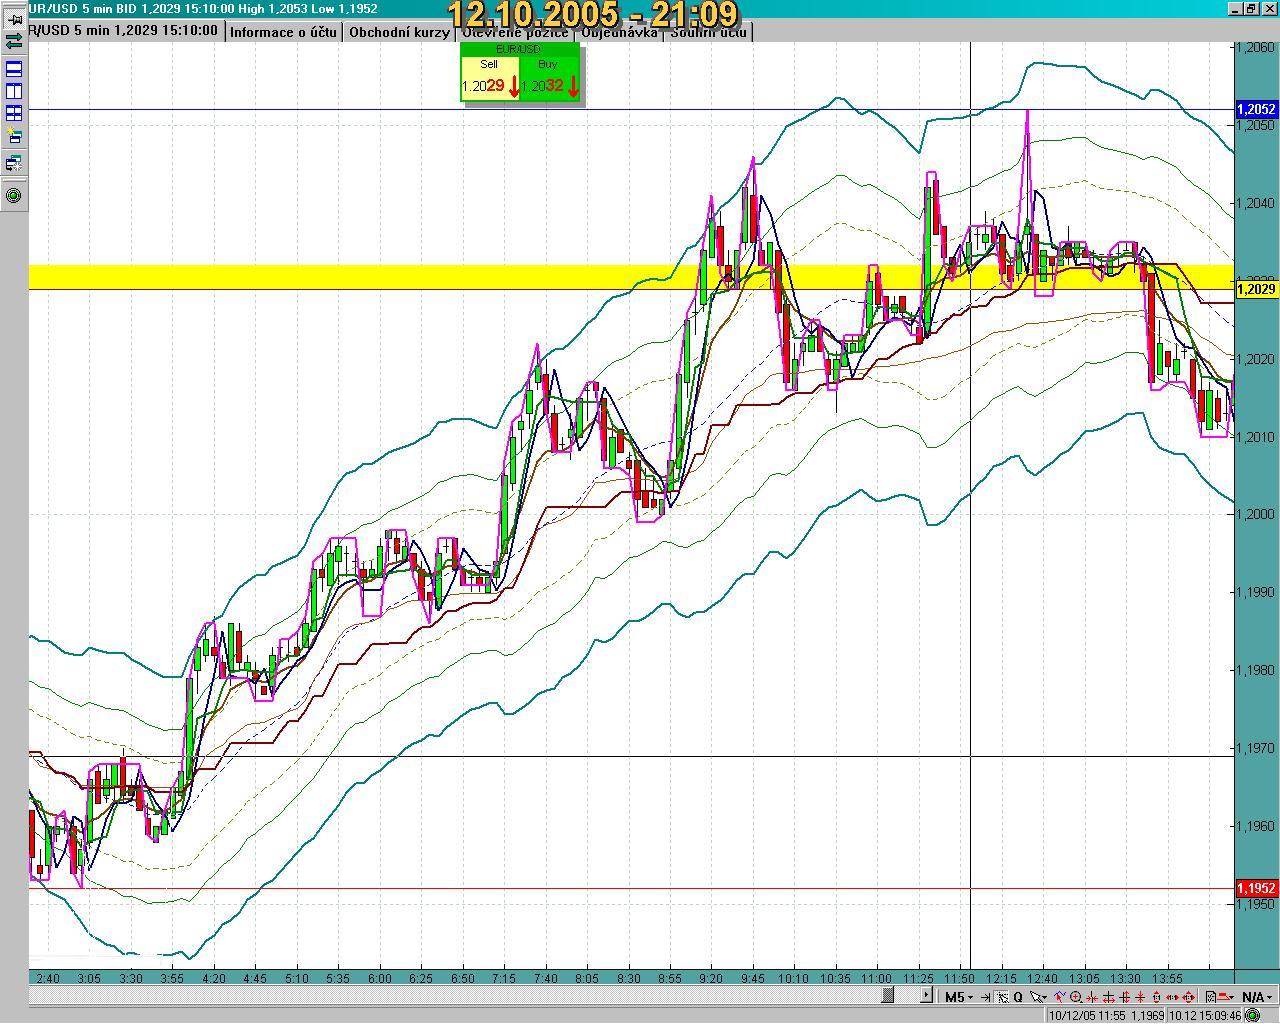Screen dimensions: 1280x1024
Task: Switch to the EUR/USD 5 min chart tab
Action: point(124,31)
